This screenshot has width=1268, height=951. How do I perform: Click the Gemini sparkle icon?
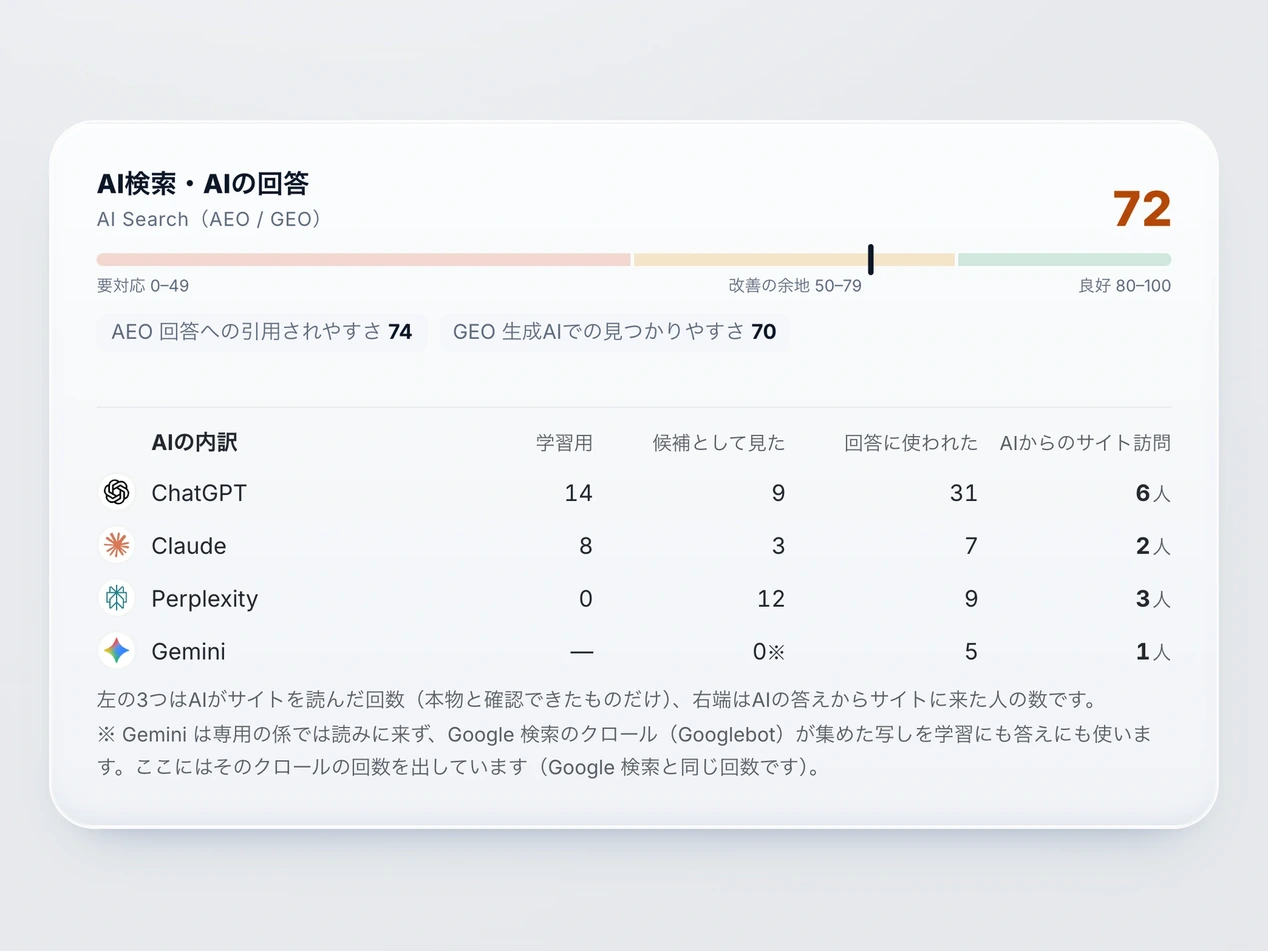point(117,651)
